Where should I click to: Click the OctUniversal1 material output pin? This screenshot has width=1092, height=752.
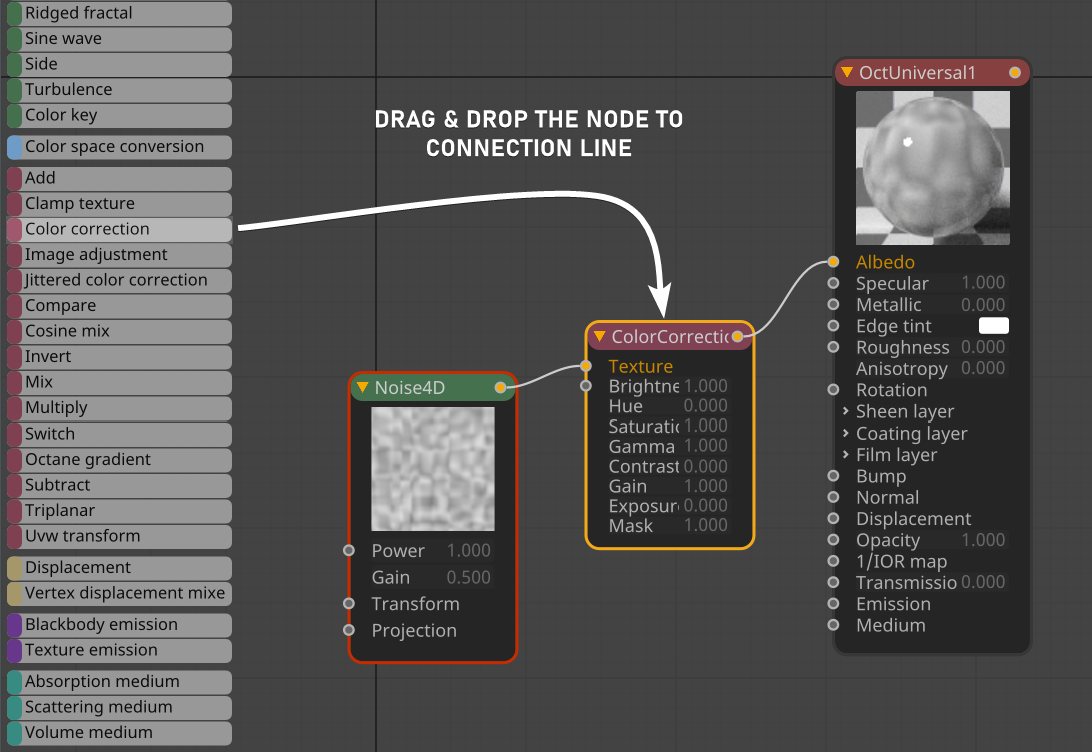click(1015, 72)
